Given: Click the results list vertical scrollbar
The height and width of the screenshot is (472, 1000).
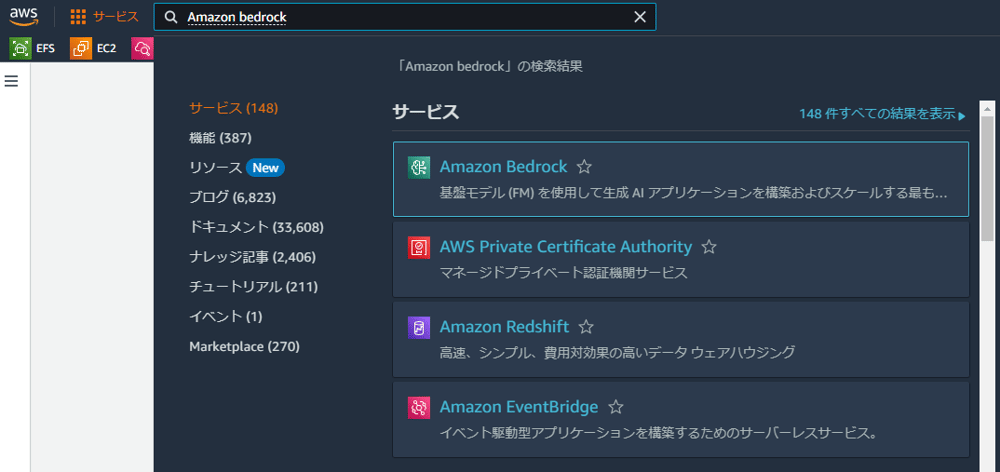Looking at the screenshot, I should coord(987,179).
